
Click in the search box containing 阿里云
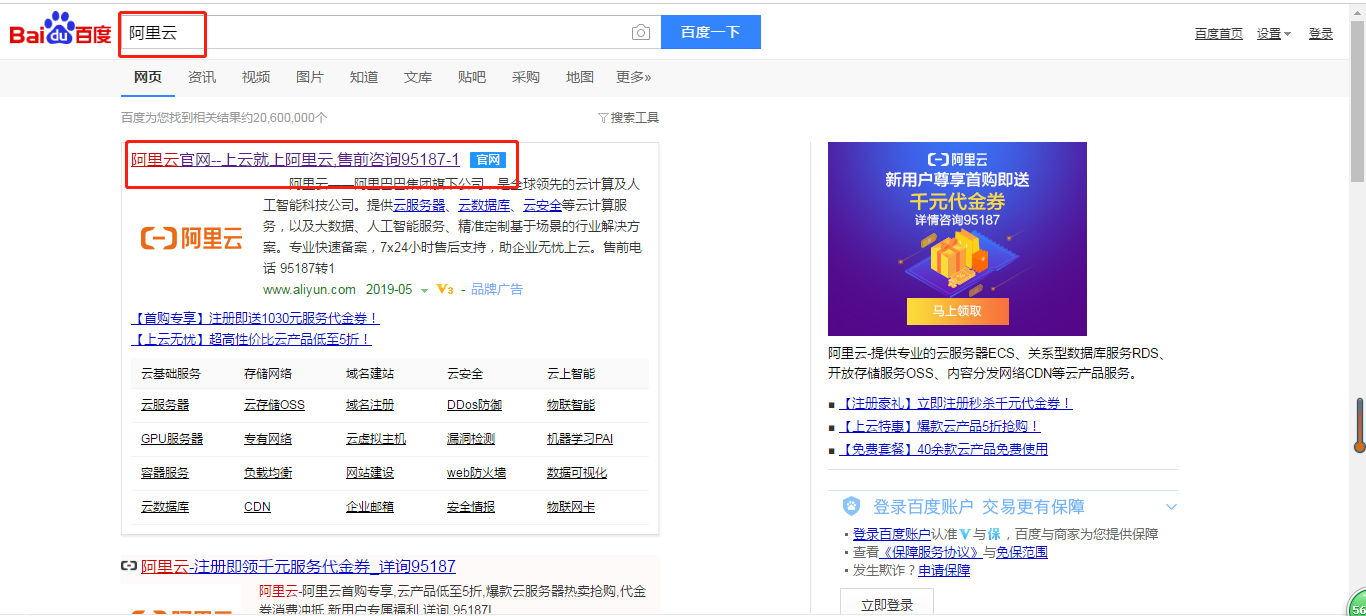tap(390, 32)
